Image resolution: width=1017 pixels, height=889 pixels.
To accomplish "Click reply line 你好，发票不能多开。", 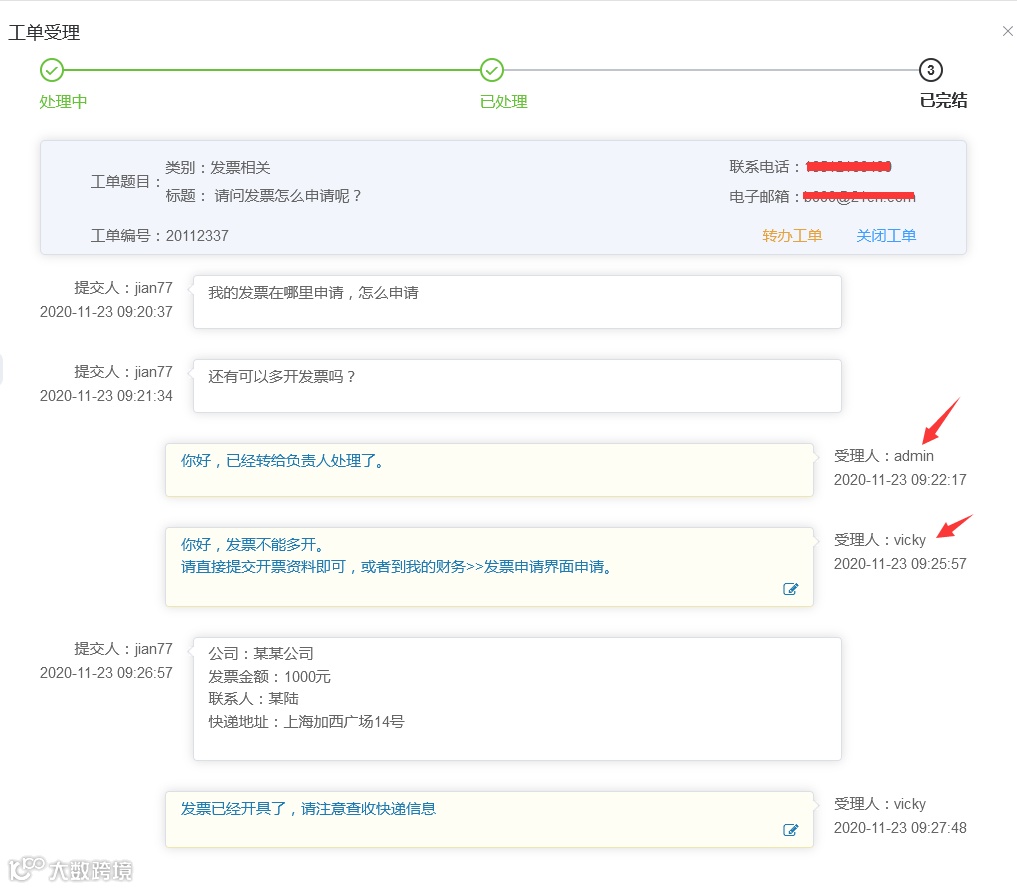I will click(x=254, y=545).
